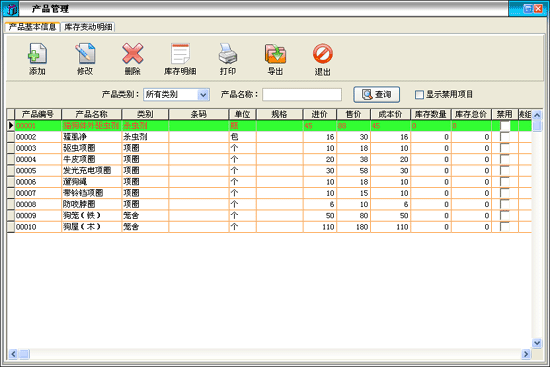
Task: Click the horizontal scrollbar right arrow
Action: point(525,354)
